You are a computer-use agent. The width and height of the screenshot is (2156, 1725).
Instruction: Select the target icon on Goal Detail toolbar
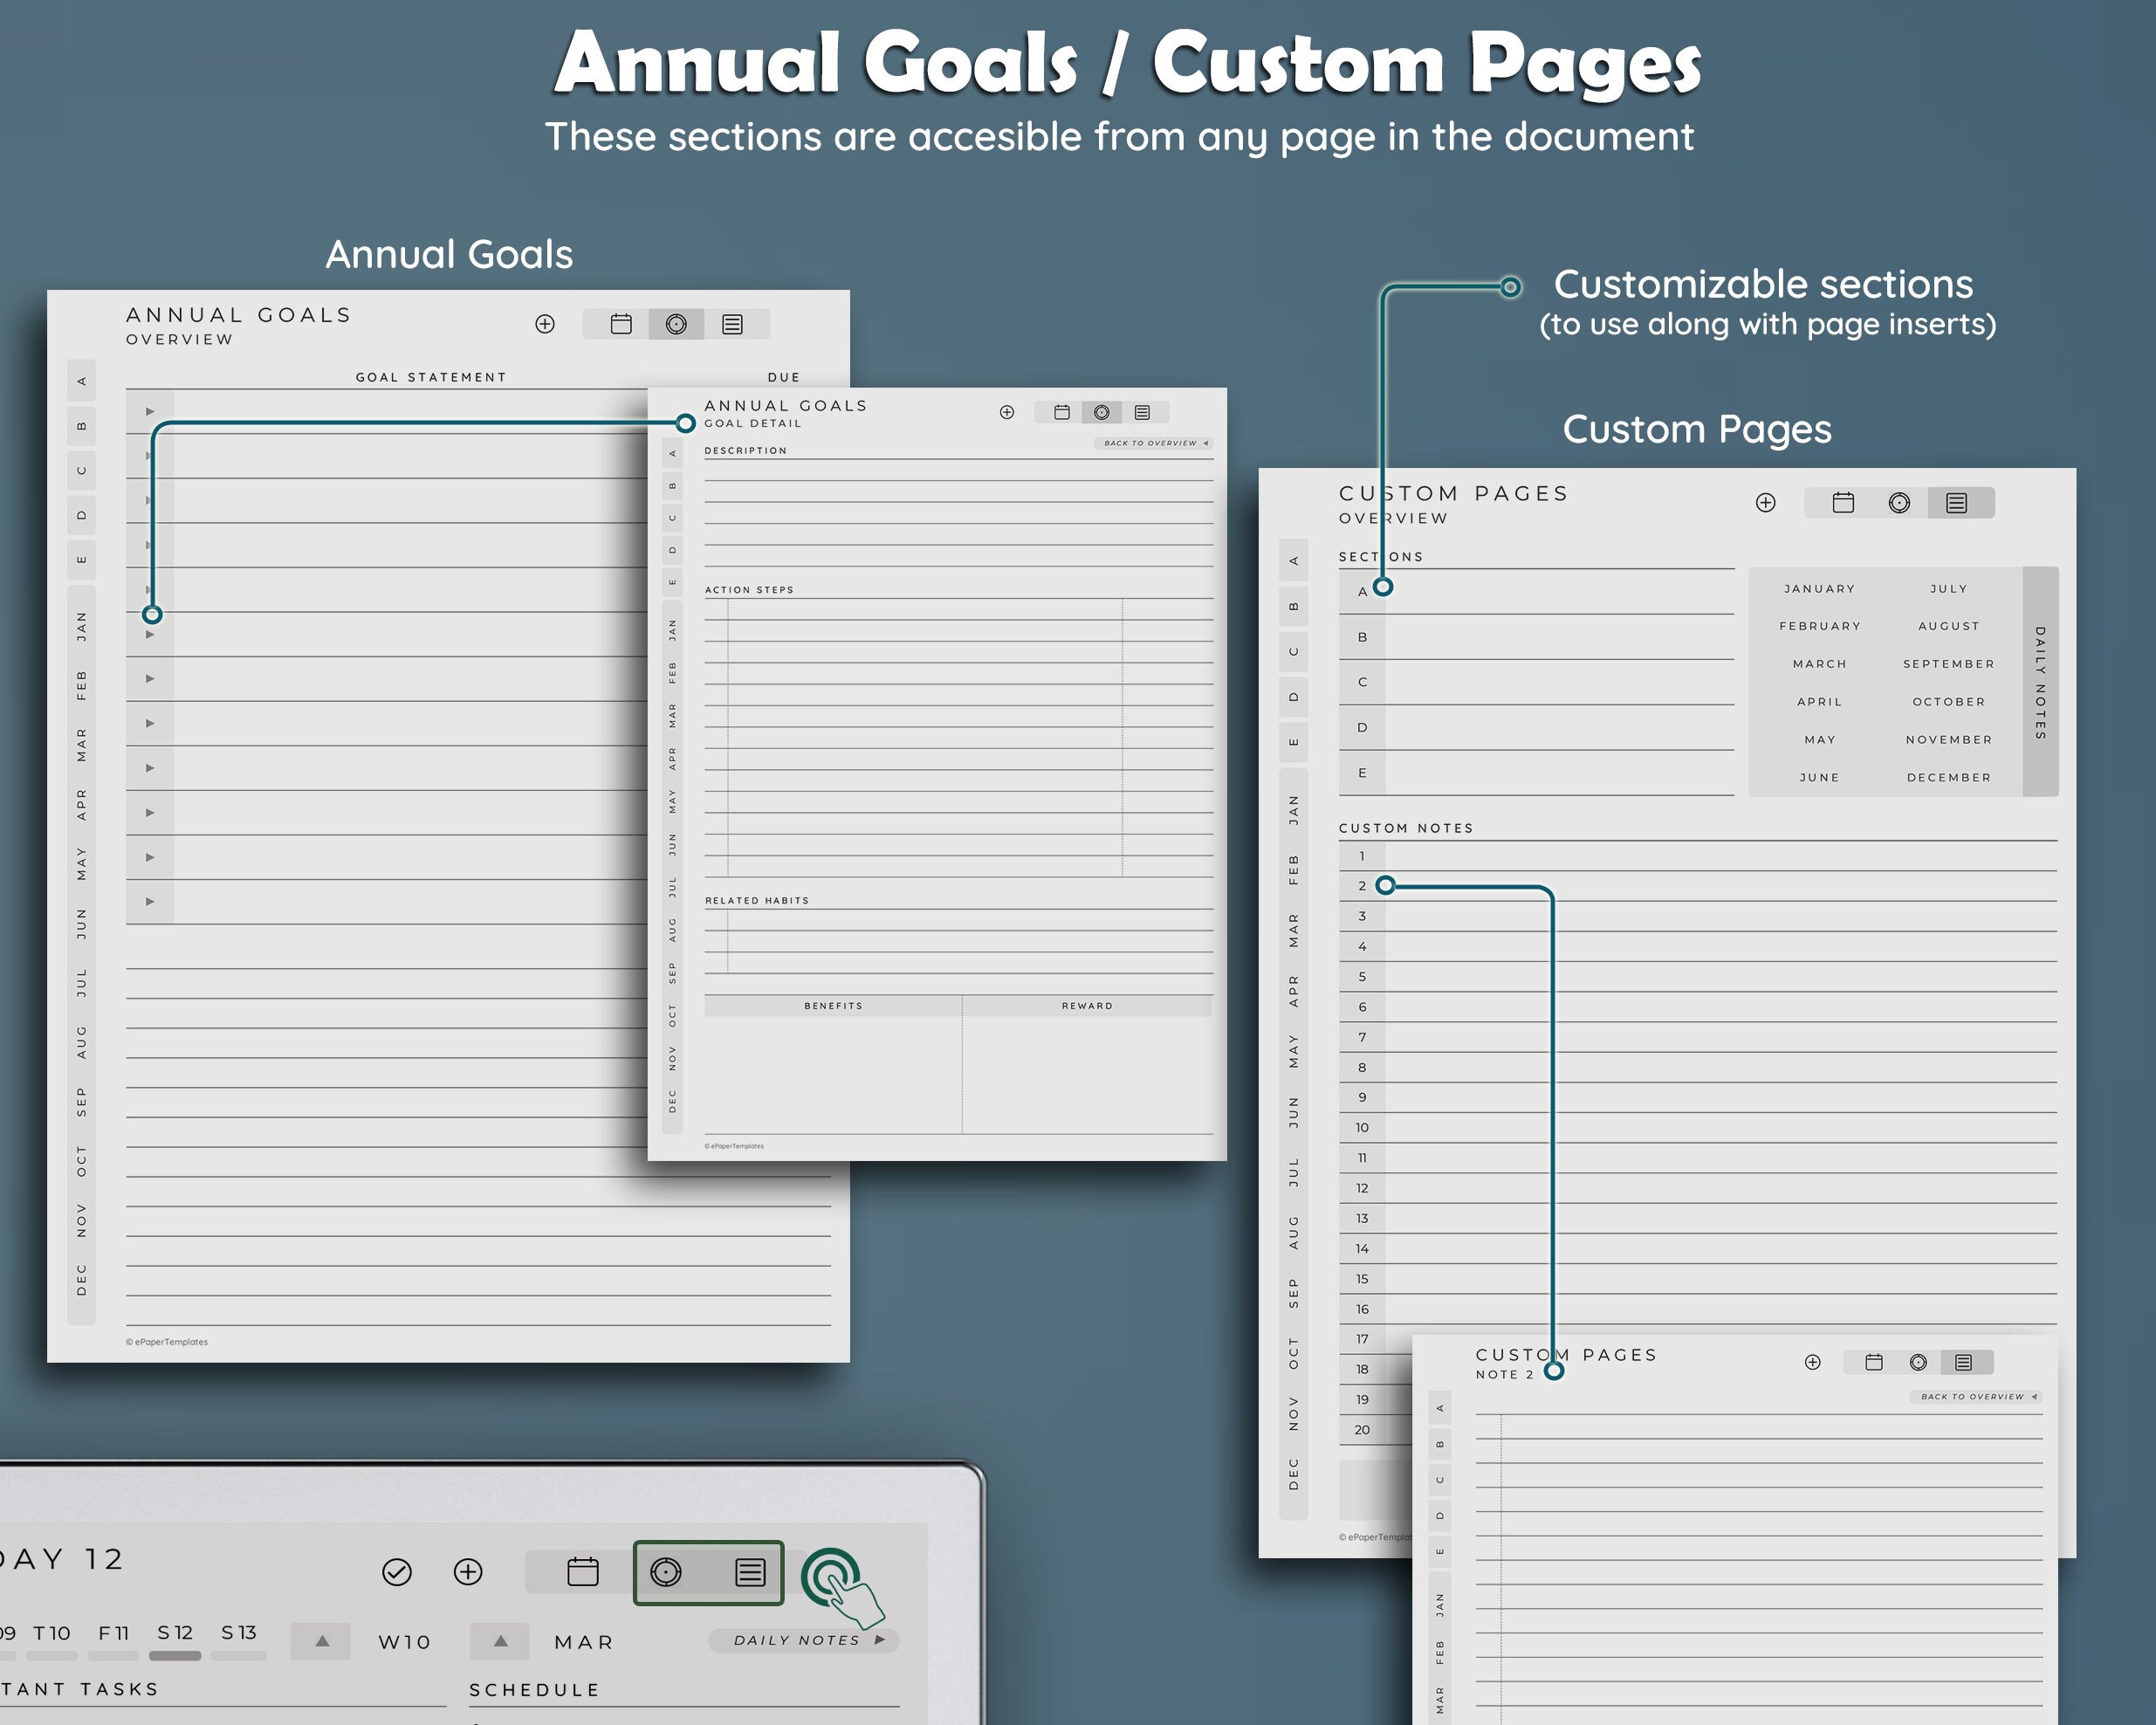click(x=1103, y=412)
